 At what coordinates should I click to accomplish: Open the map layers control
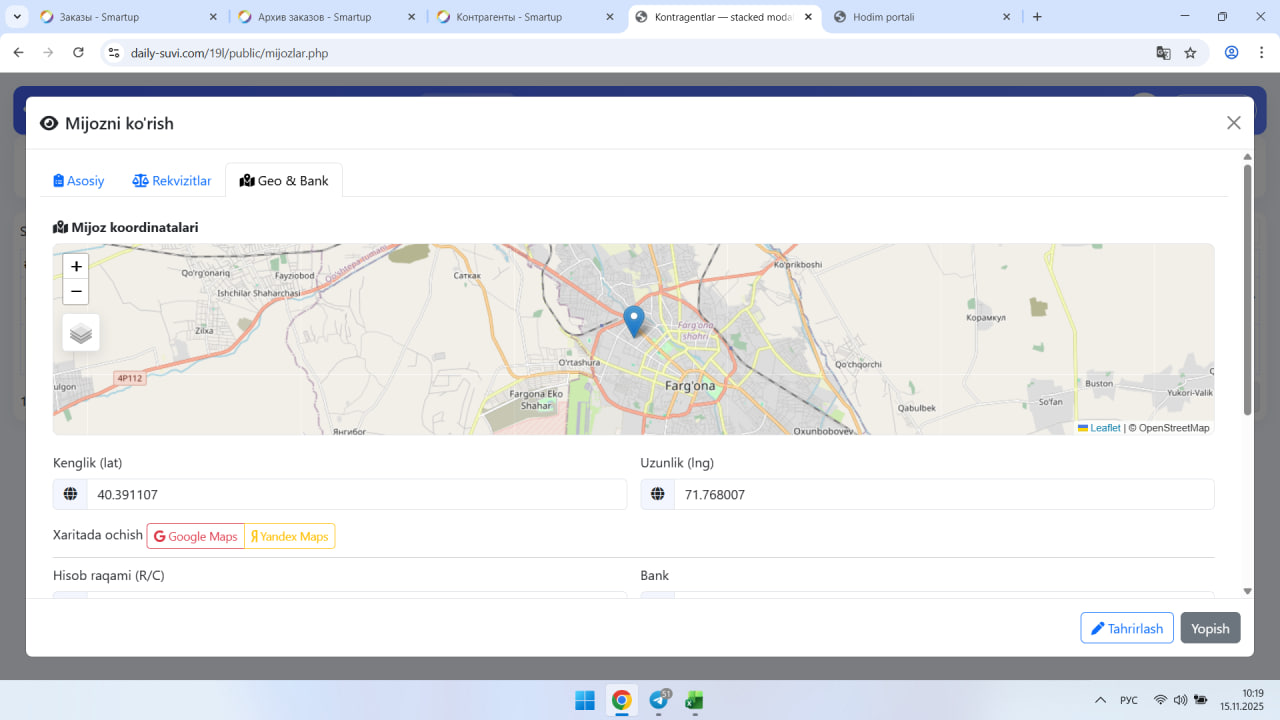[81, 333]
